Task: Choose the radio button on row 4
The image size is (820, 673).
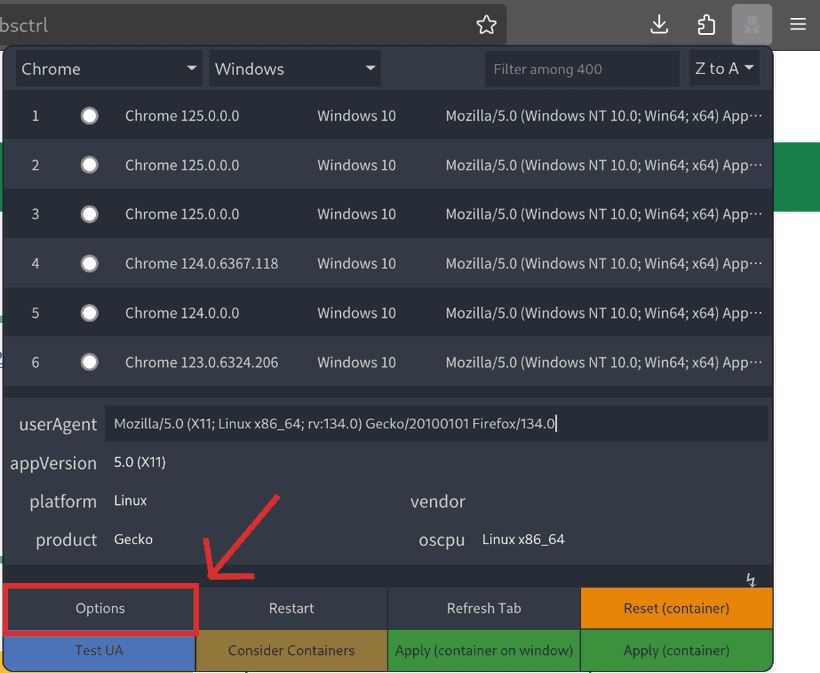Action: coord(89,263)
